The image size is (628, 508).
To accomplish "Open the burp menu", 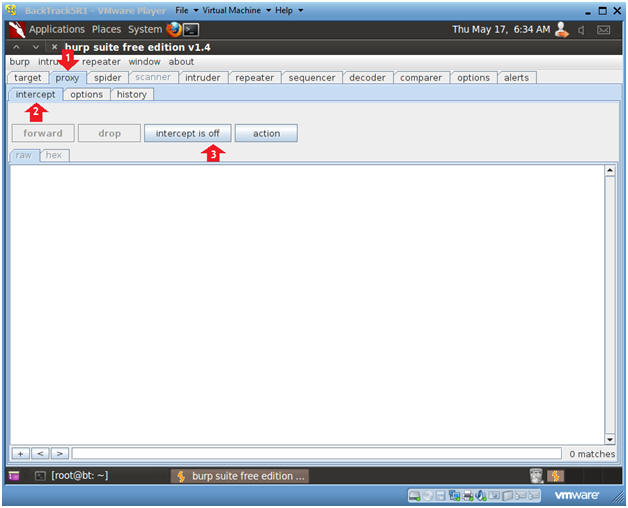I will pyautogui.click(x=20, y=62).
